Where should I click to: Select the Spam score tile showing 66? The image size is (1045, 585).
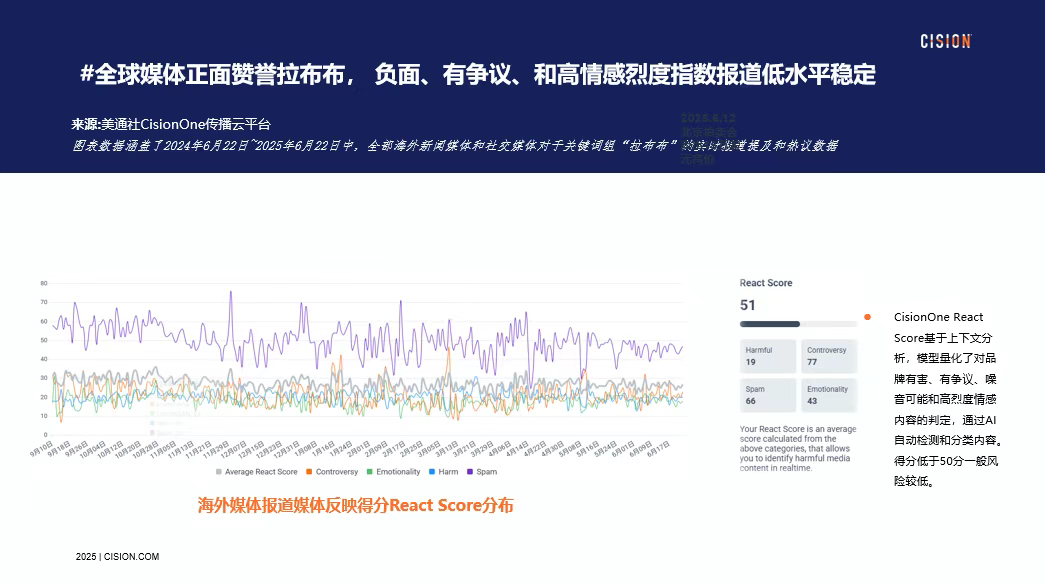coord(769,393)
